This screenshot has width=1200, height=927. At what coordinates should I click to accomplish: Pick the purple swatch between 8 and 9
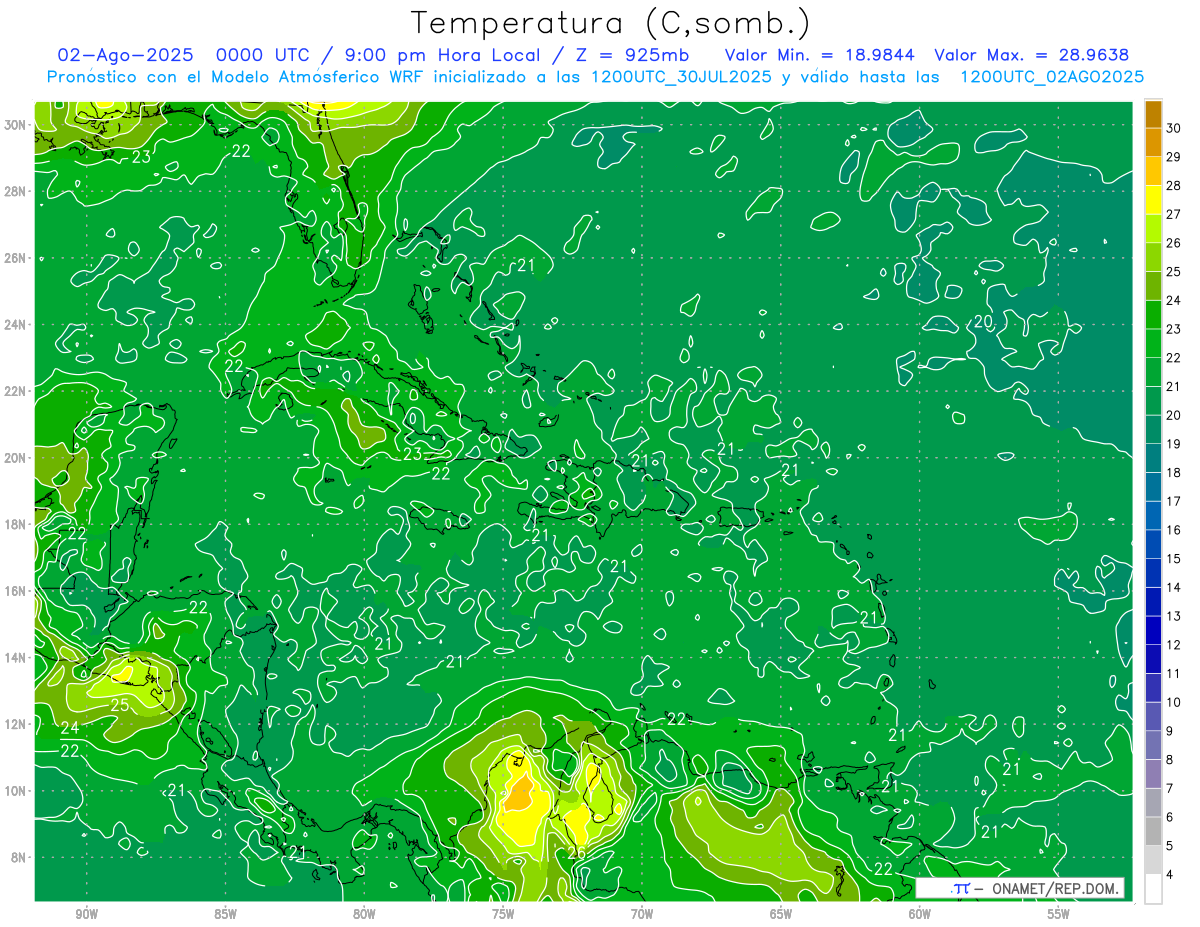pos(1153,745)
